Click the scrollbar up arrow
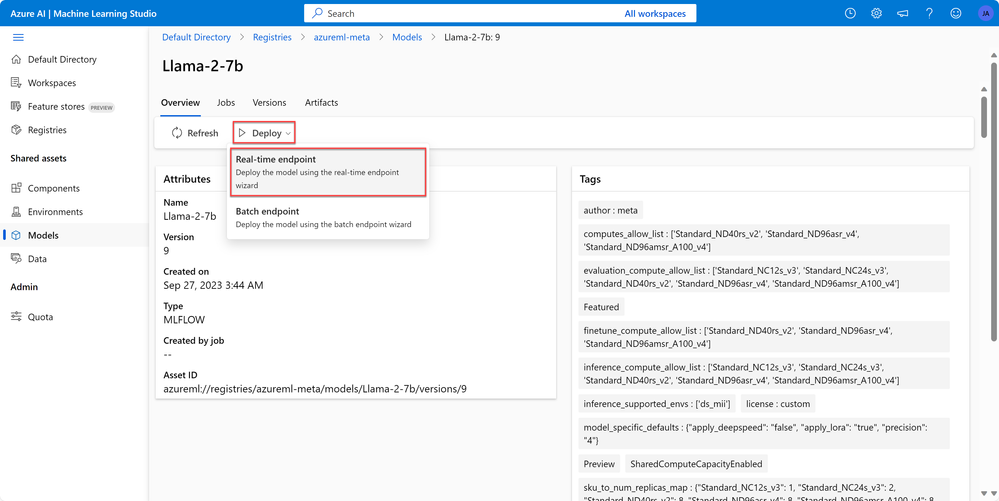This screenshot has width=999, height=501. (x=993, y=57)
